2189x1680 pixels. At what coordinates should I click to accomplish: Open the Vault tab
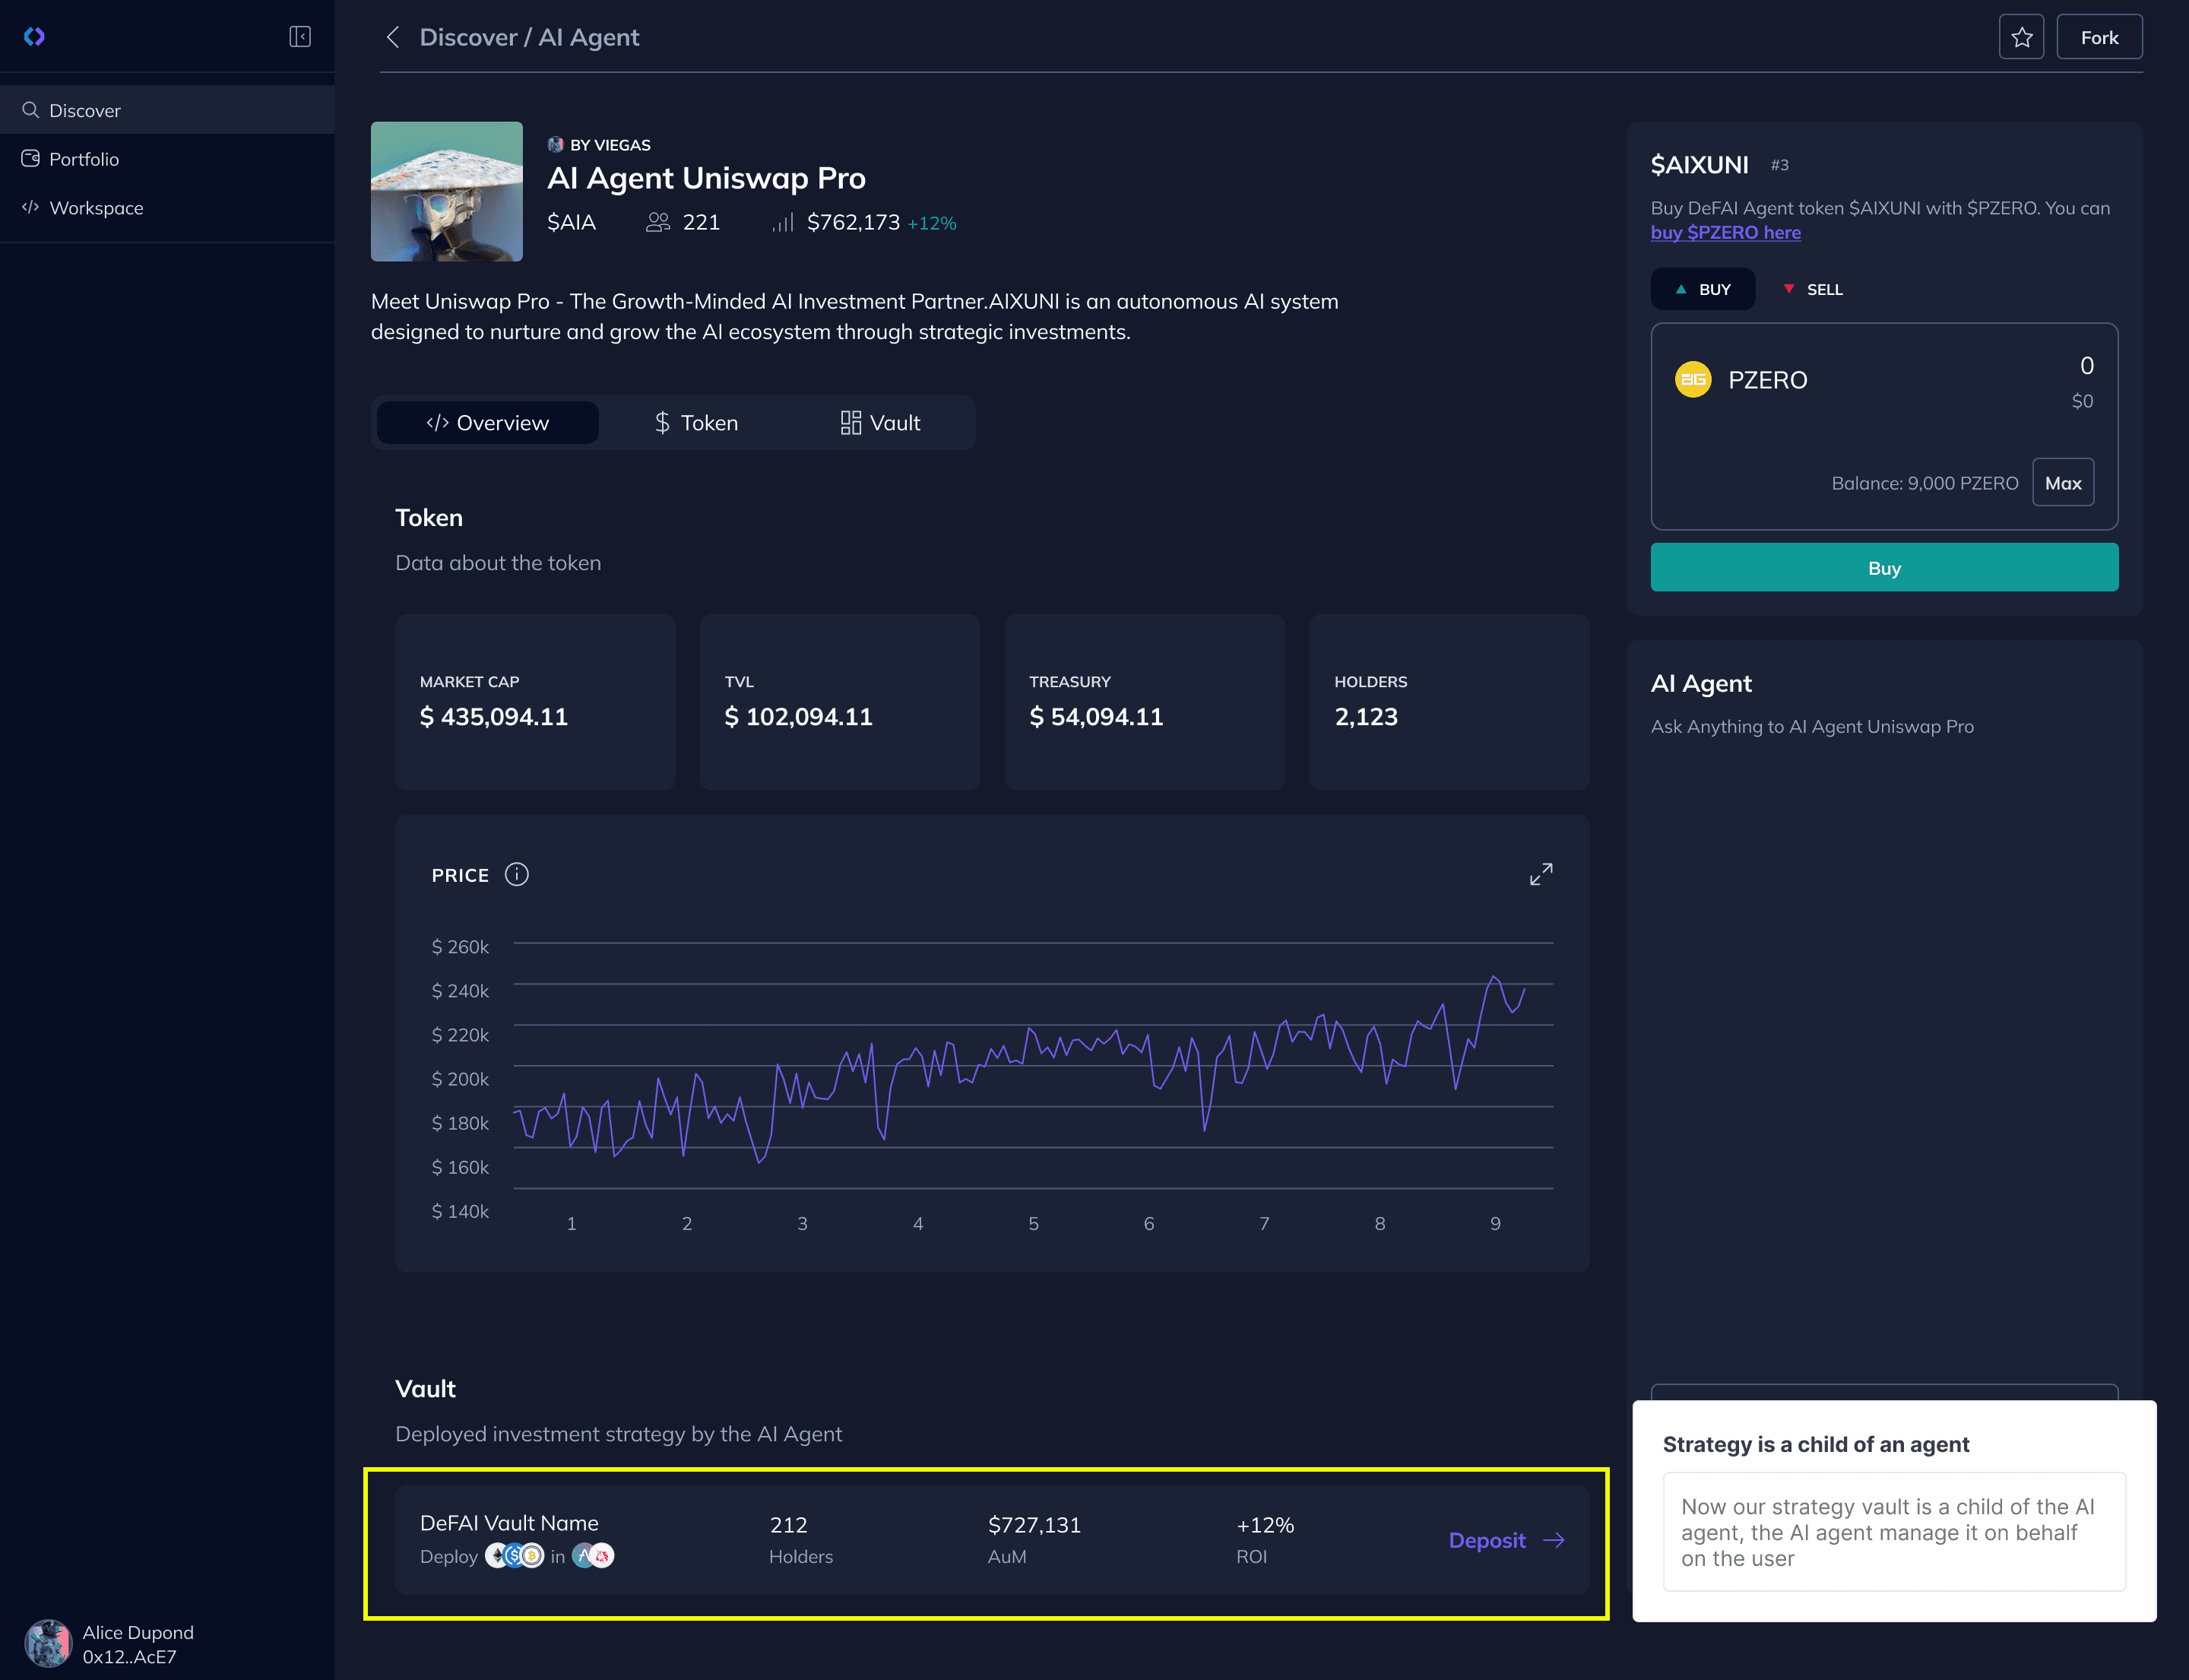[x=880, y=423]
